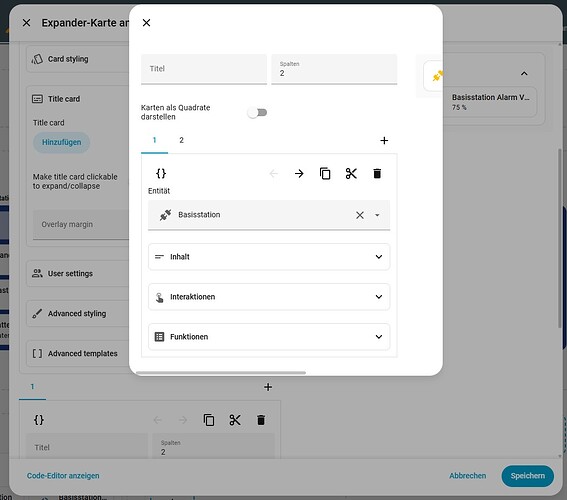567x500 pixels.
Task: Delete the card with trash icon in front dialog
Action: [x=377, y=174]
